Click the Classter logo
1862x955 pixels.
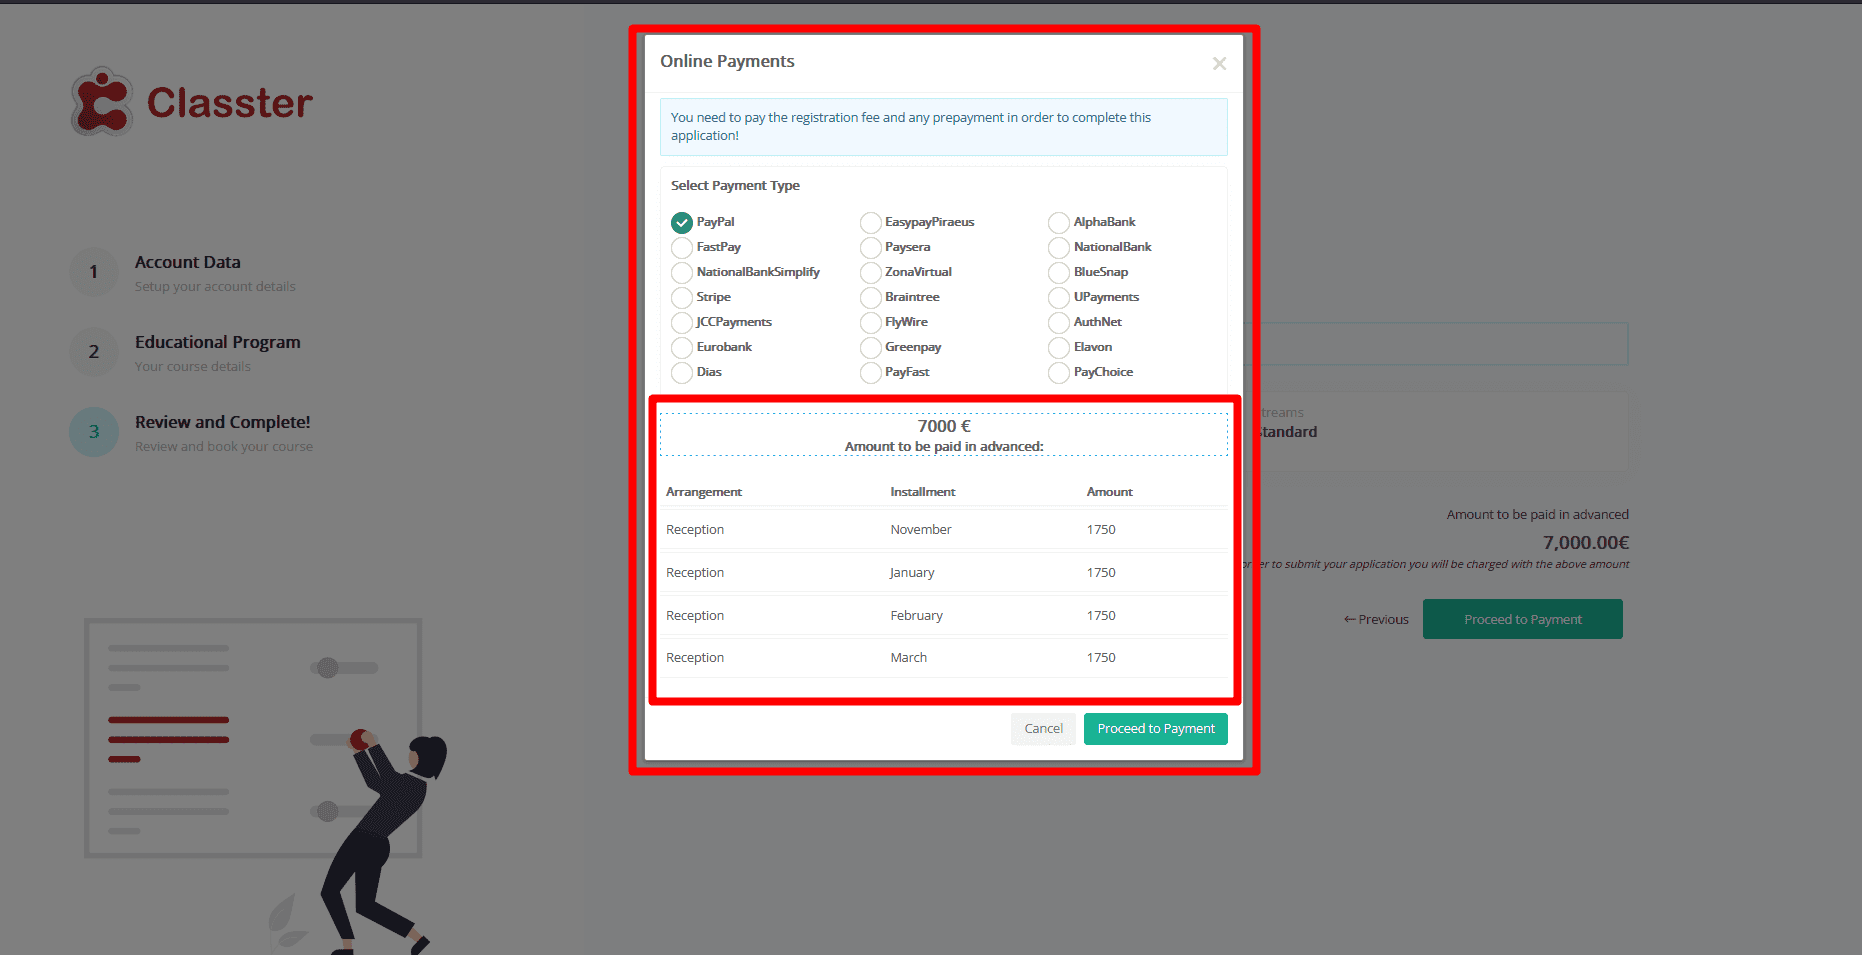coord(192,102)
